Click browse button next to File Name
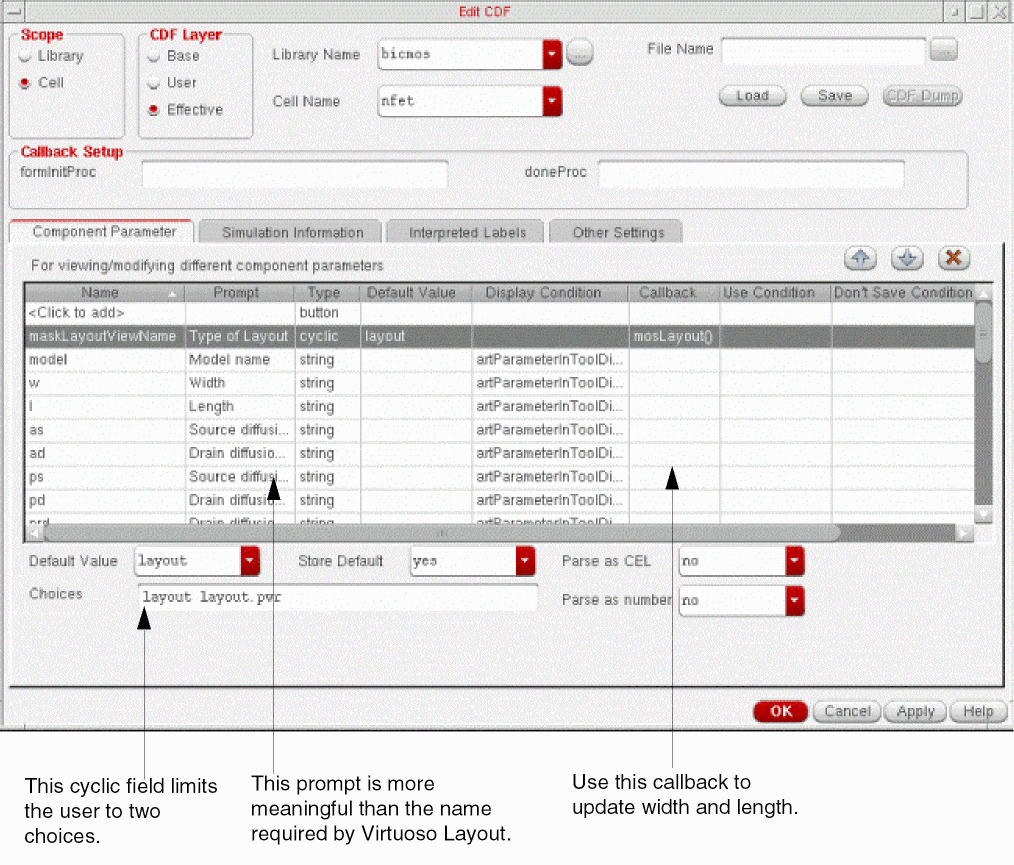This screenshot has height=865, width=1014. click(943, 50)
